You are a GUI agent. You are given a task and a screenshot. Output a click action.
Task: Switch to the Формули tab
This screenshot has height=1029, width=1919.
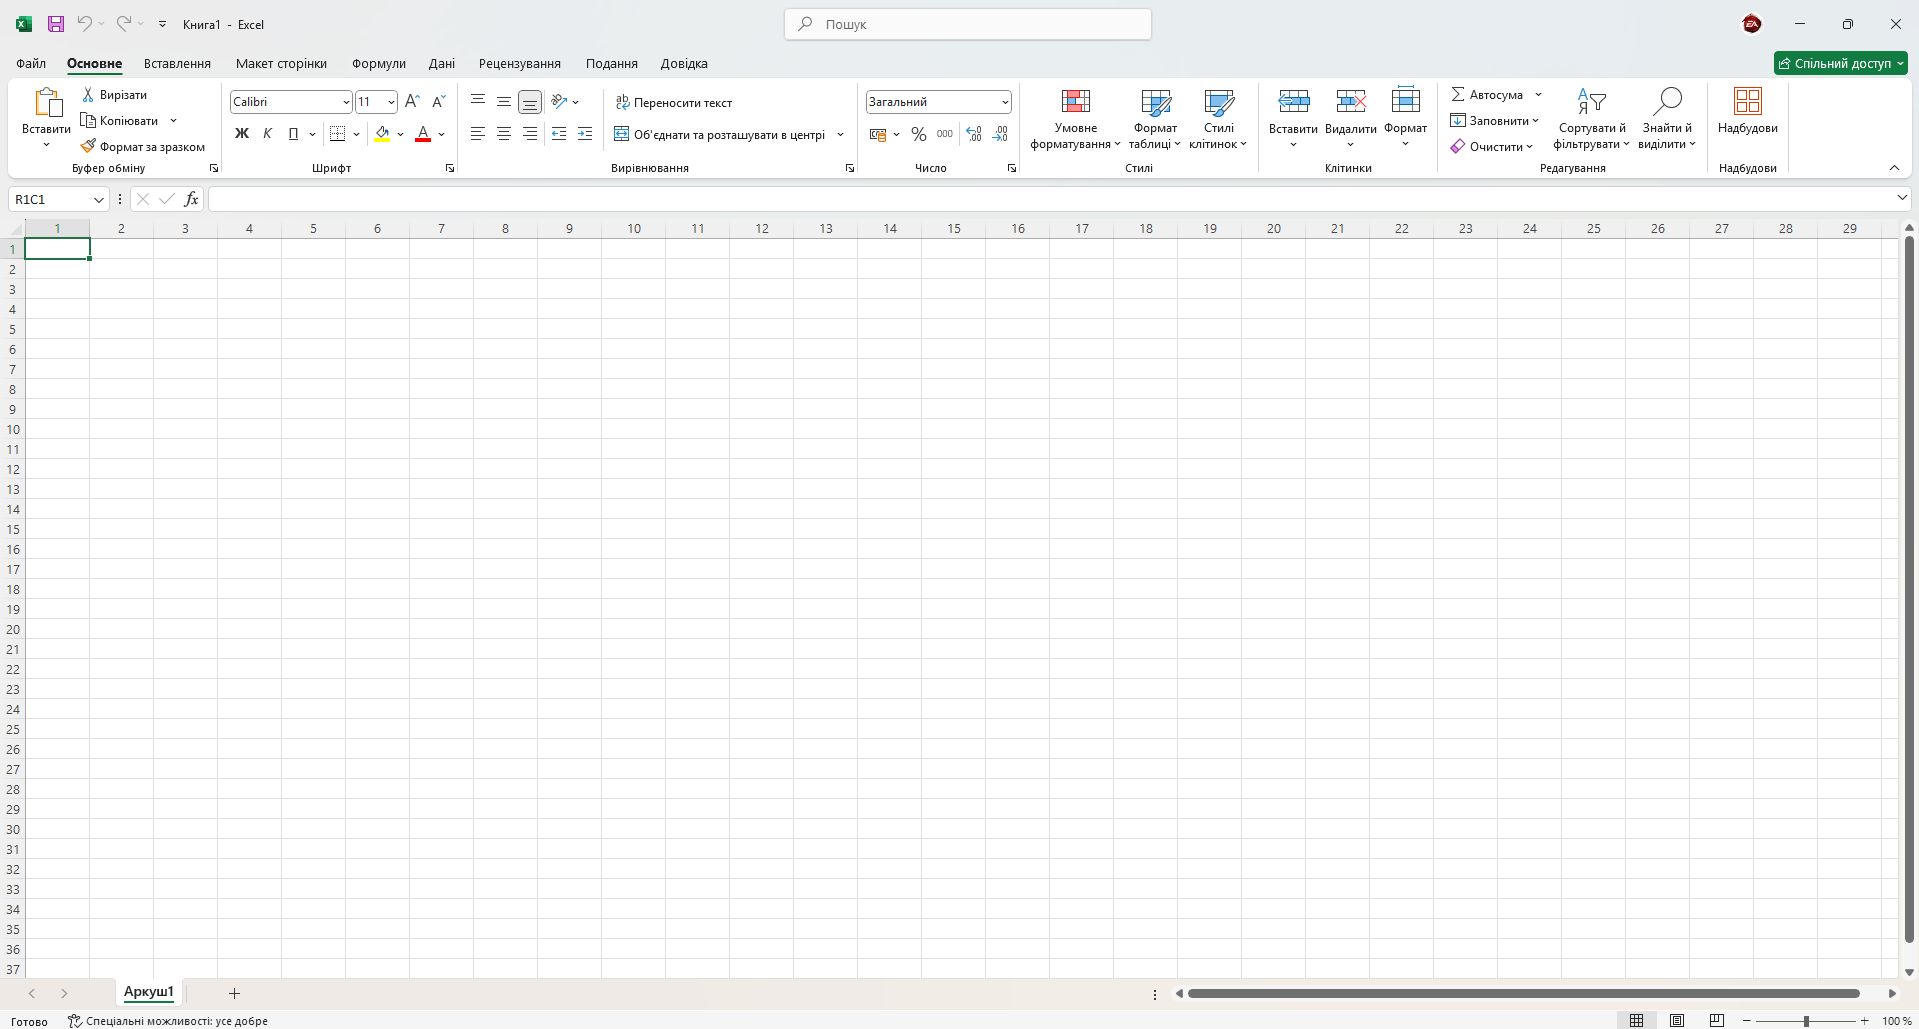tap(378, 63)
